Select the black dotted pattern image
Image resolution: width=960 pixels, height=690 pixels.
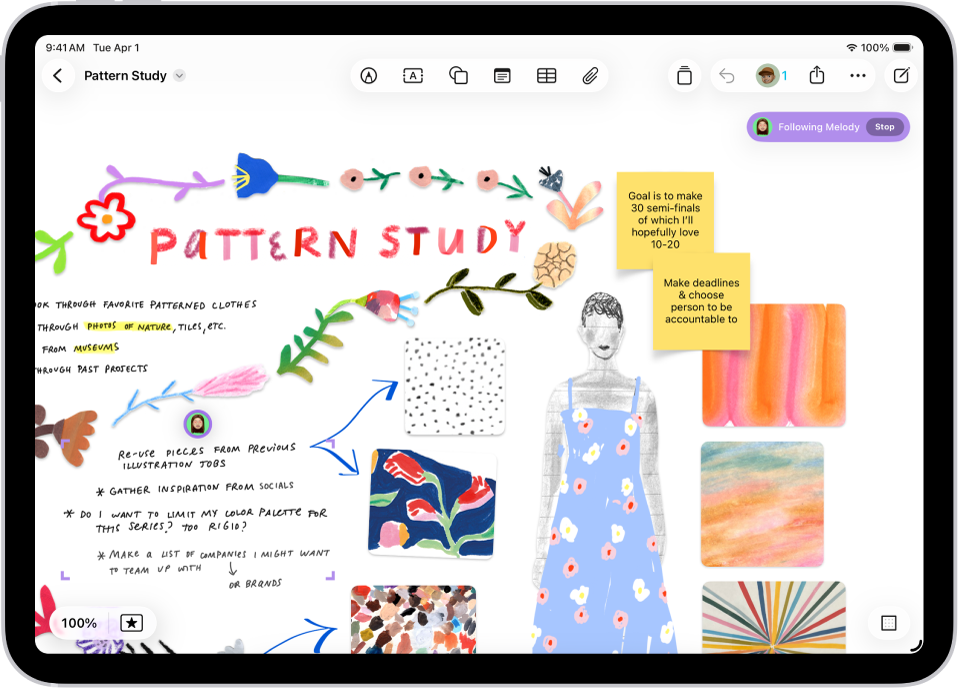tap(454, 386)
